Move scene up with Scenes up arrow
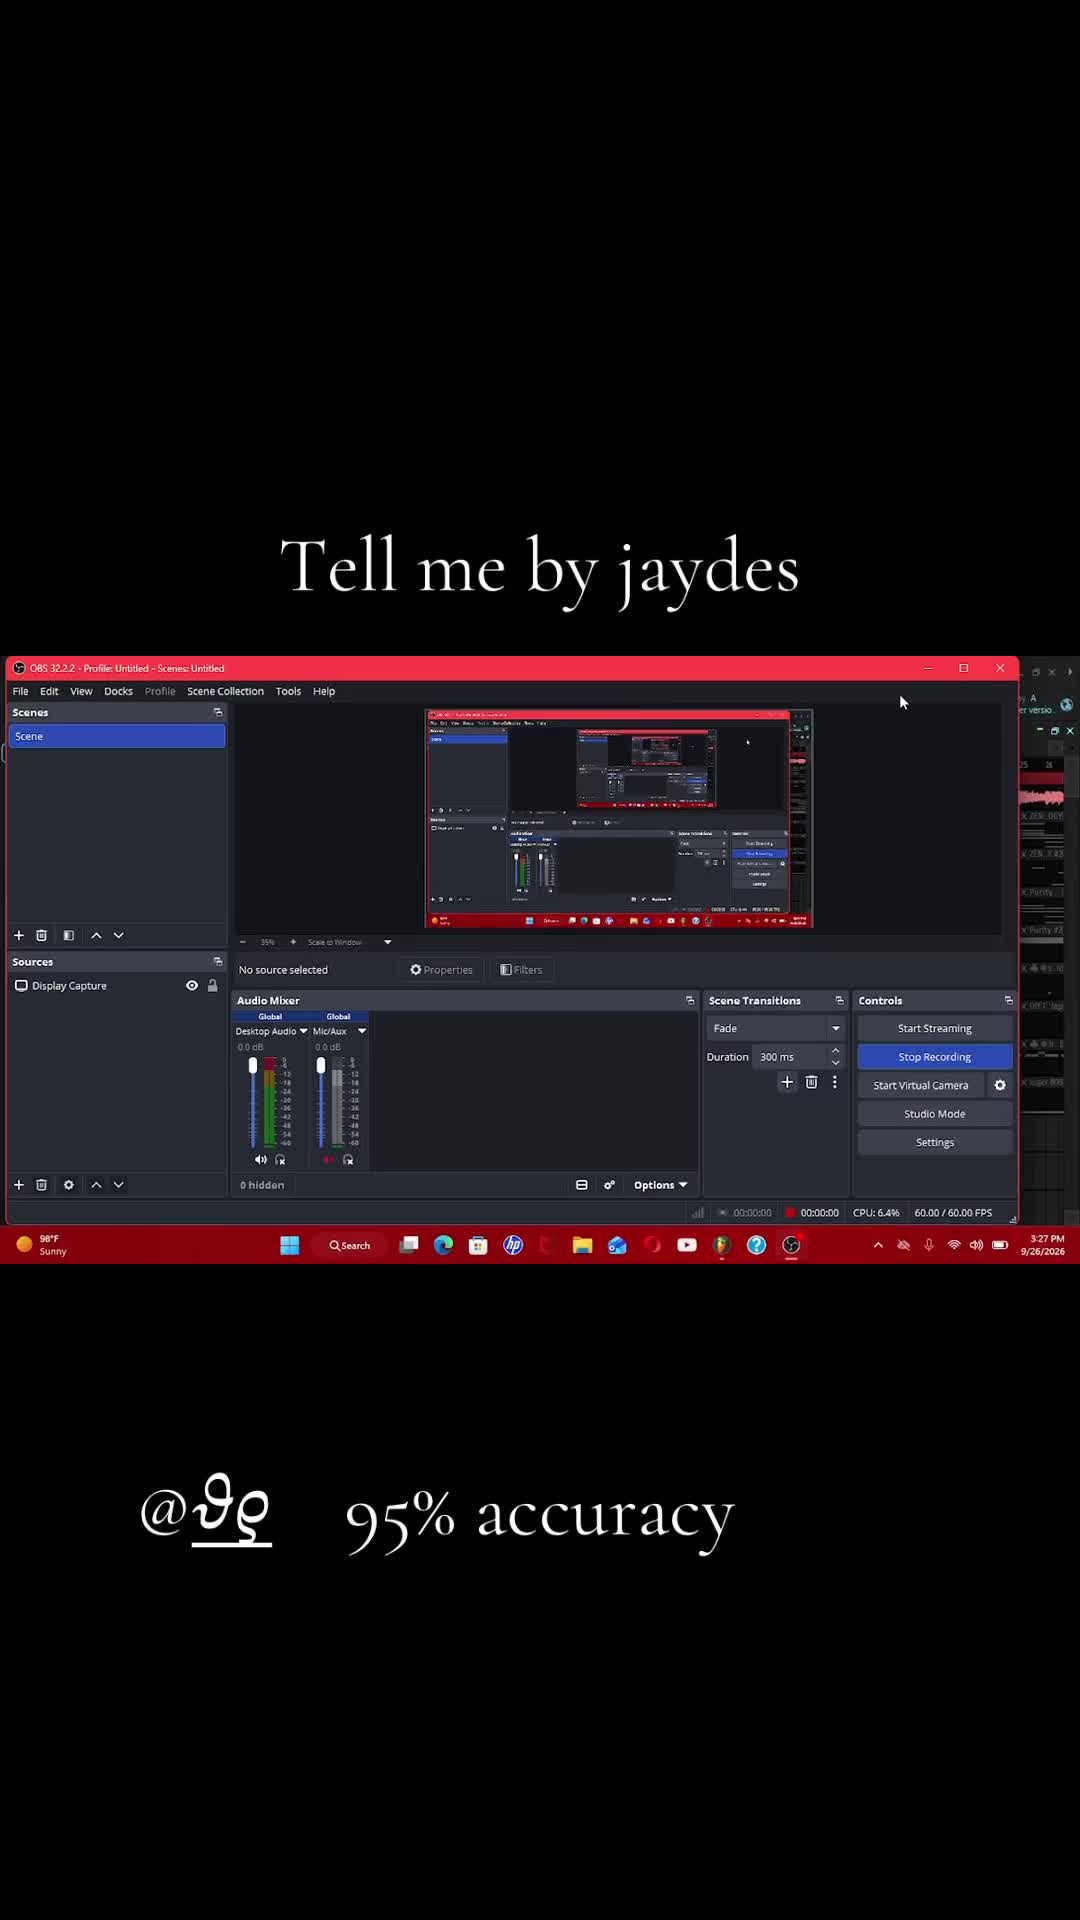The height and width of the screenshot is (1920, 1080). click(96, 935)
